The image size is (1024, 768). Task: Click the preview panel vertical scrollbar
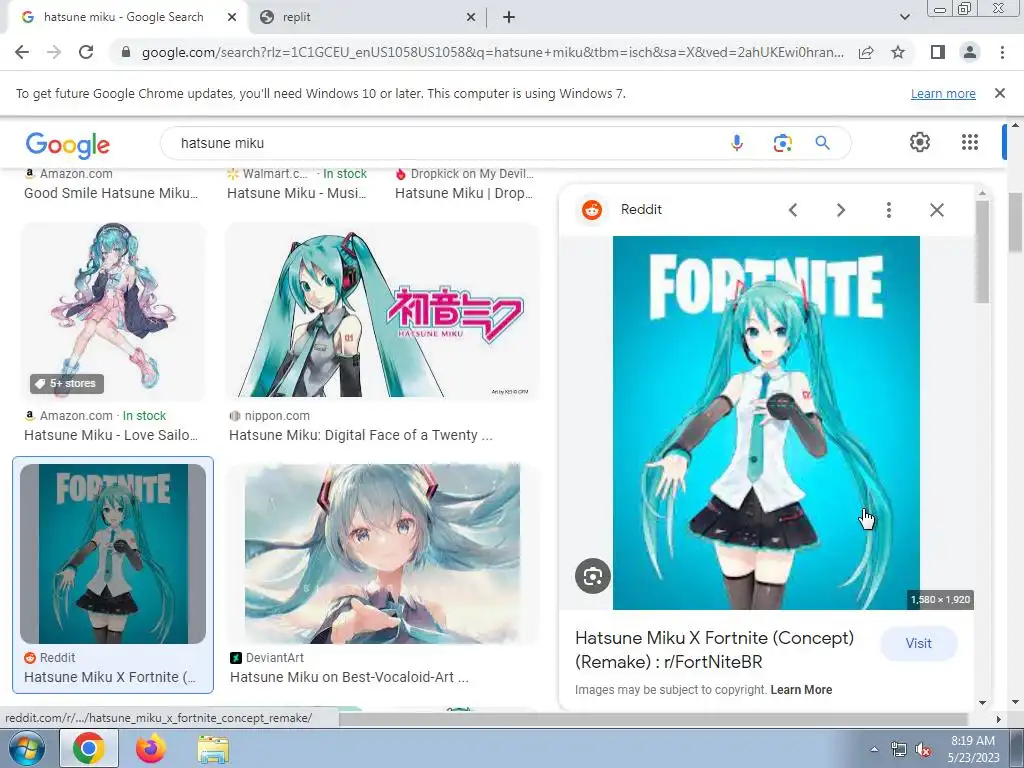pos(982,252)
